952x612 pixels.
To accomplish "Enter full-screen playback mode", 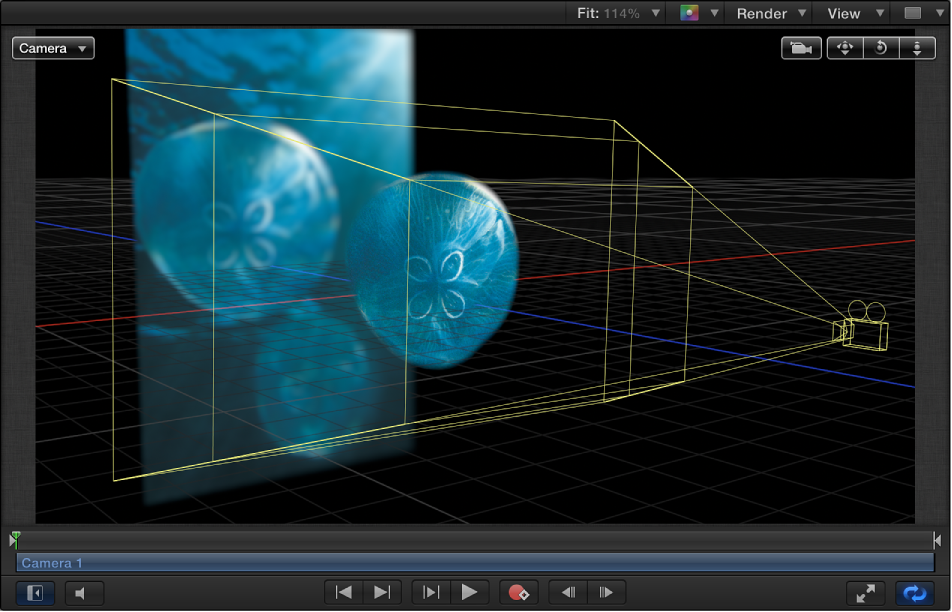I will coord(865,592).
